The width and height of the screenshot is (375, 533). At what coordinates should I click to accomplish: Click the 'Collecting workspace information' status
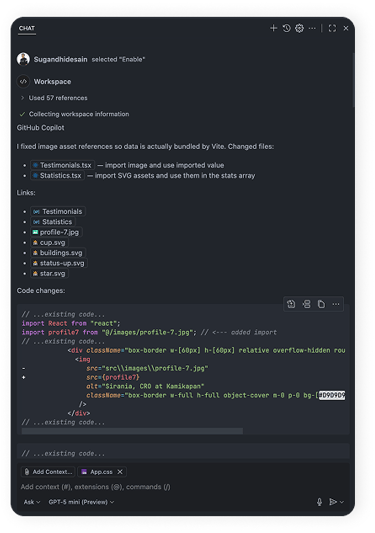[79, 114]
